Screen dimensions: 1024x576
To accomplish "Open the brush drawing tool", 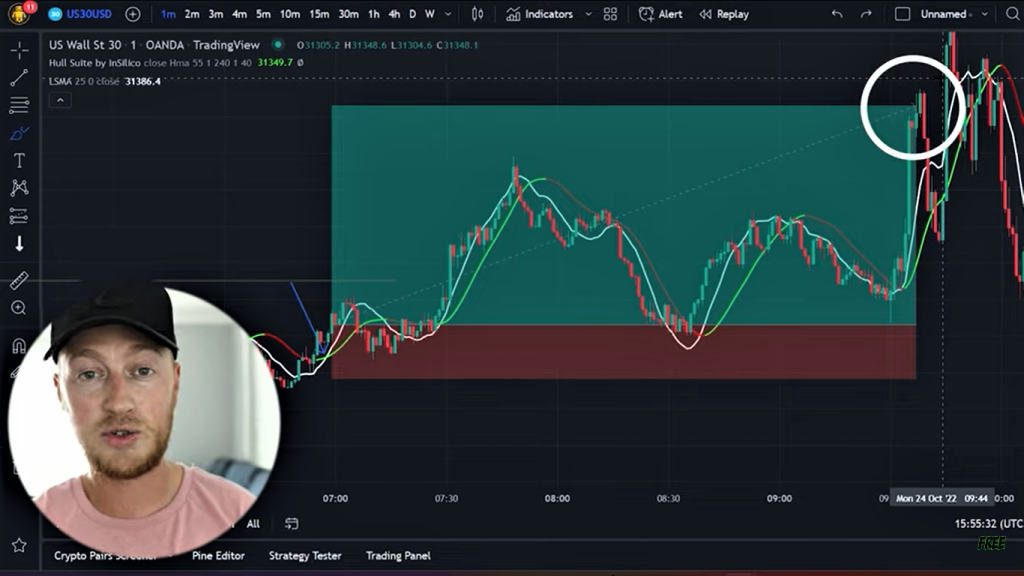I will (x=19, y=133).
